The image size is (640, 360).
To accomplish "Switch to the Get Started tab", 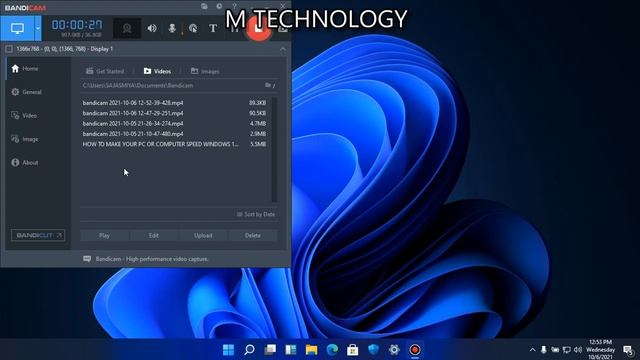I will (x=105, y=71).
